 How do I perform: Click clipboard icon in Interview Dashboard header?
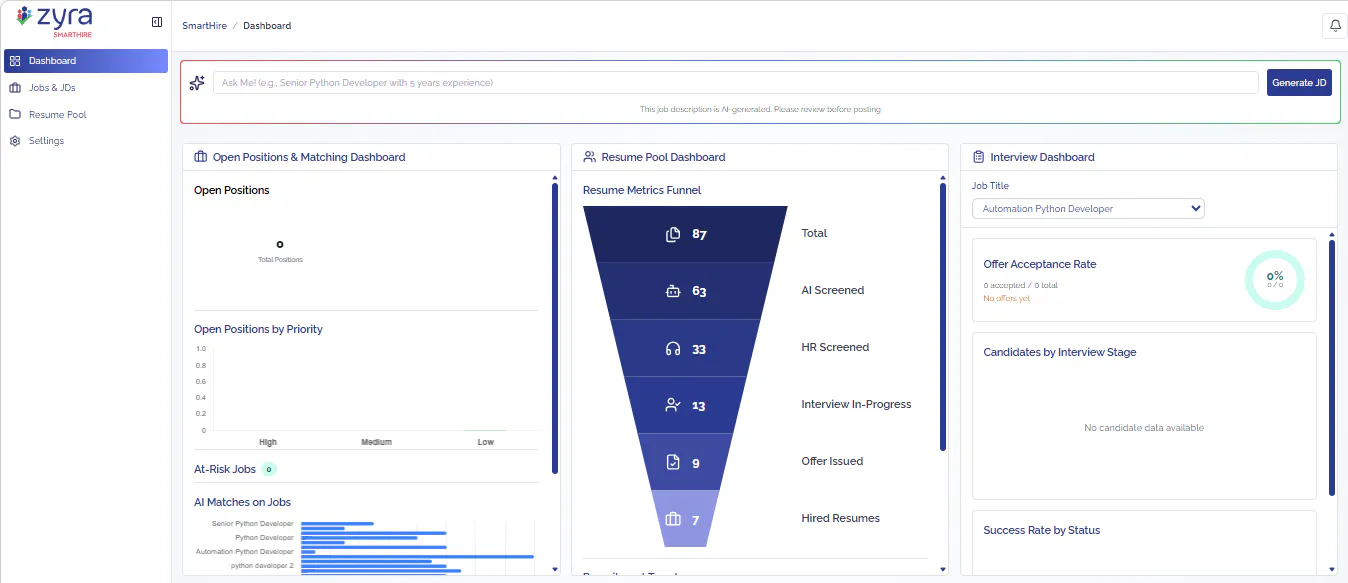click(x=979, y=157)
